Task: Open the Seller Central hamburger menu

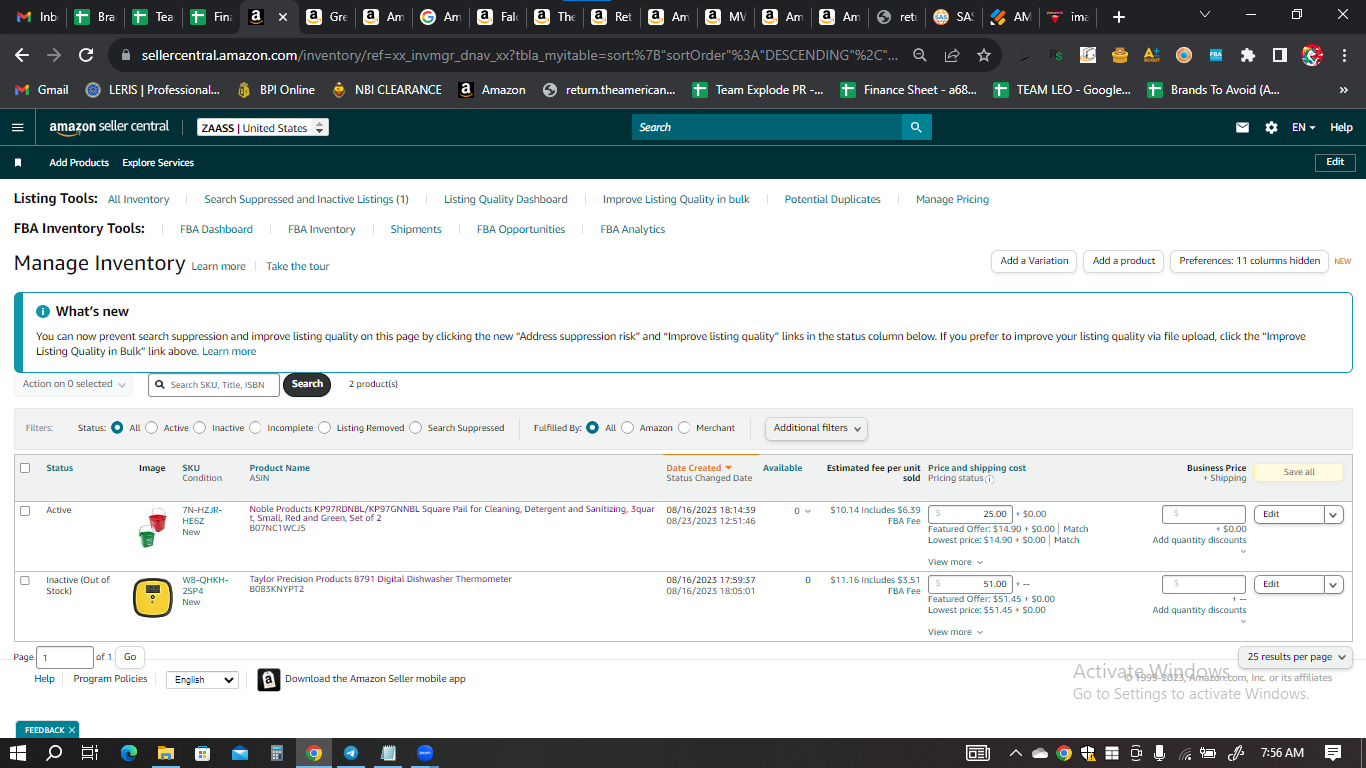Action: 18,127
